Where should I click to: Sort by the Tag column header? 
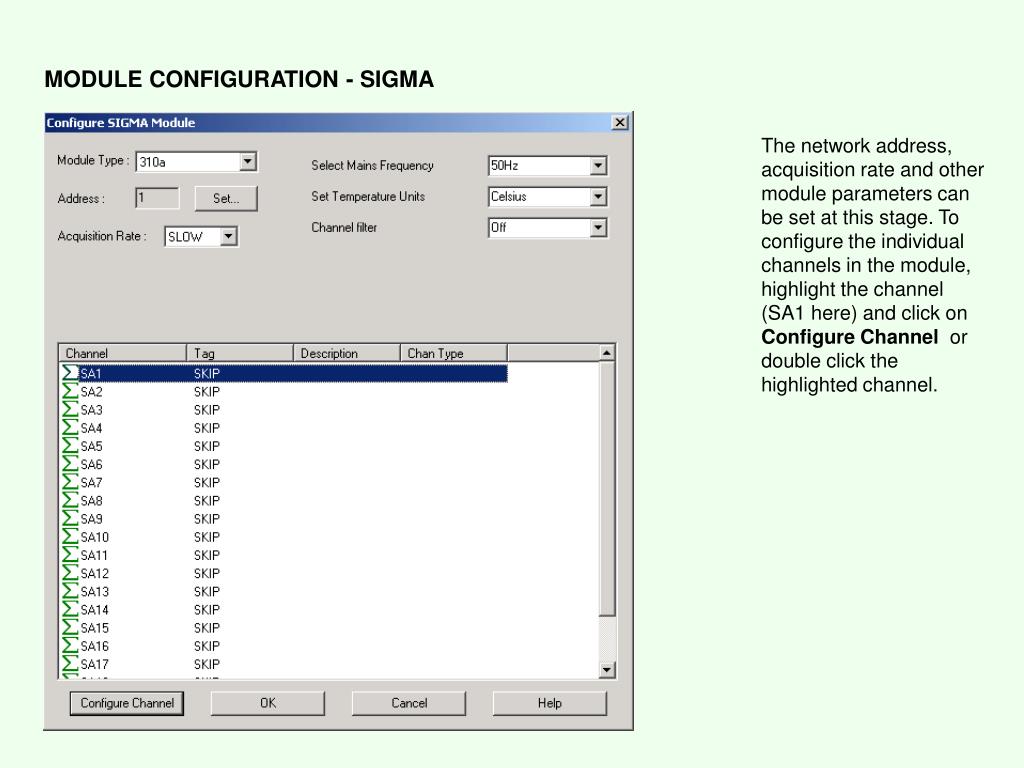tap(240, 353)
